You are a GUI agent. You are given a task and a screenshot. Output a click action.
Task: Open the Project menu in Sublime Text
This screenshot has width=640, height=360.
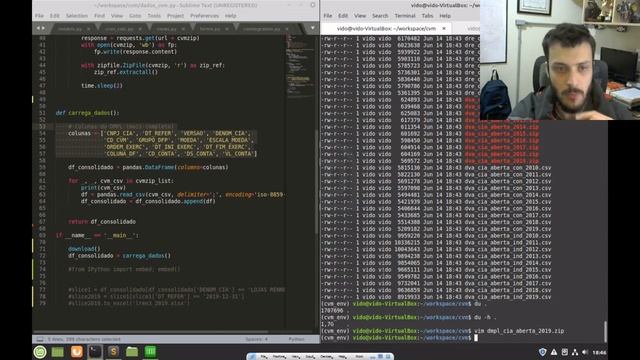176,16
